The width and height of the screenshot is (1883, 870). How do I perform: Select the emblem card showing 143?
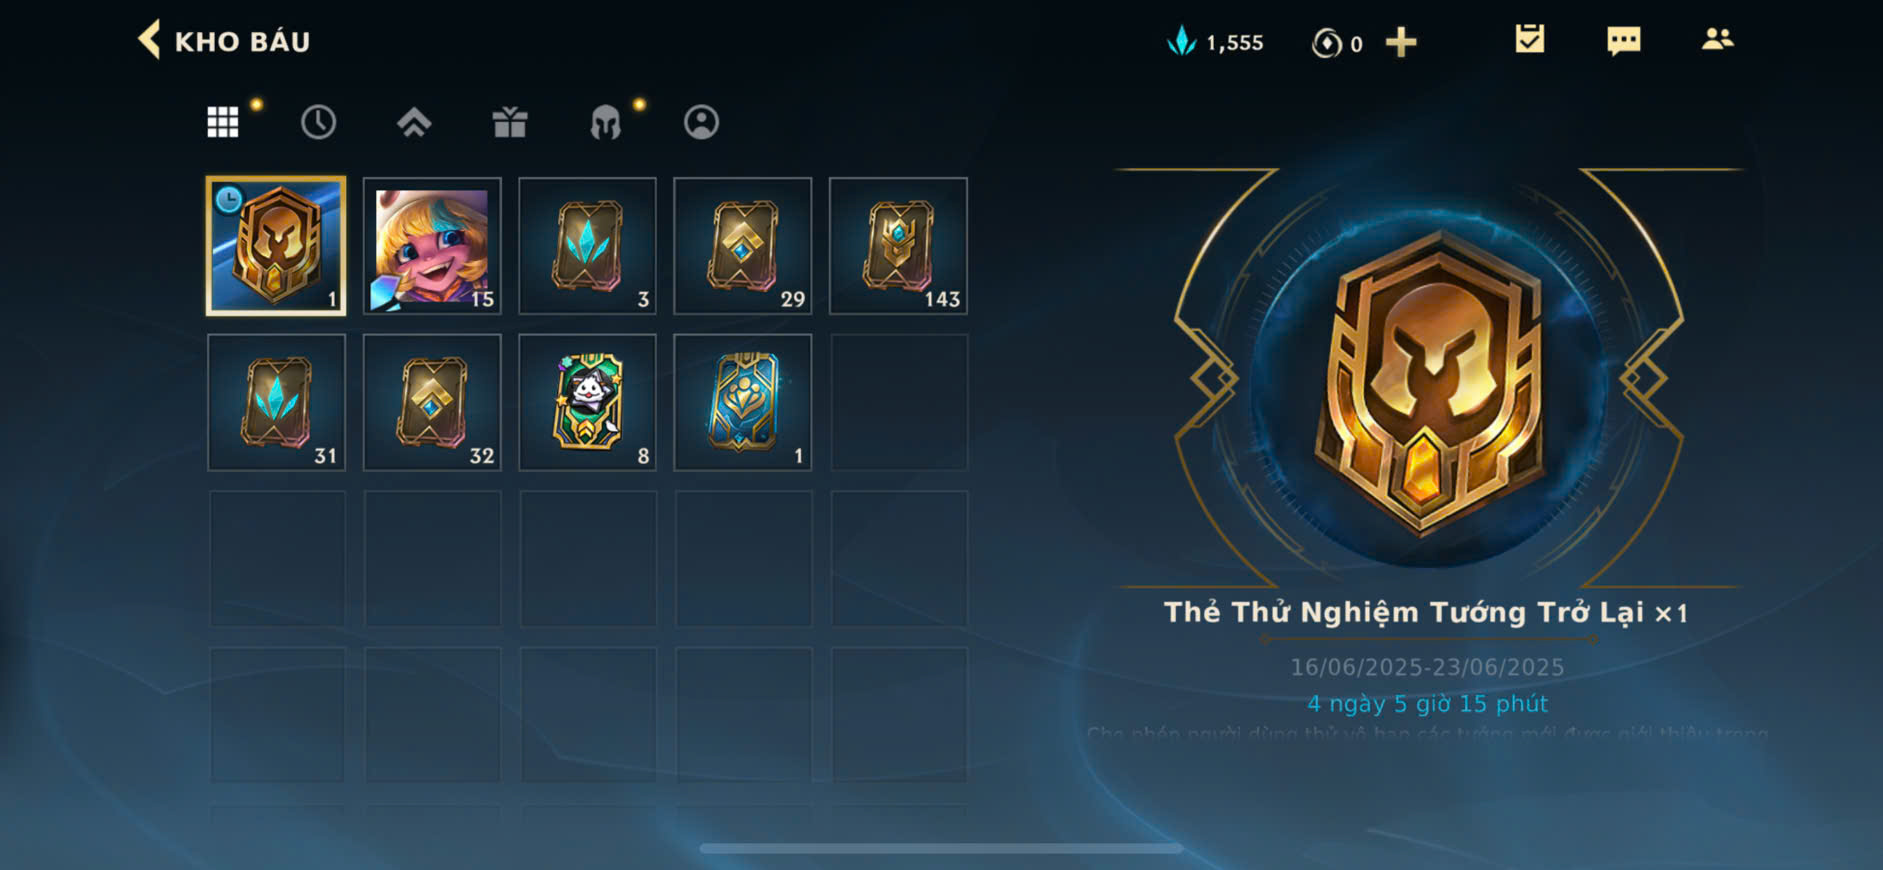point(899,246)
